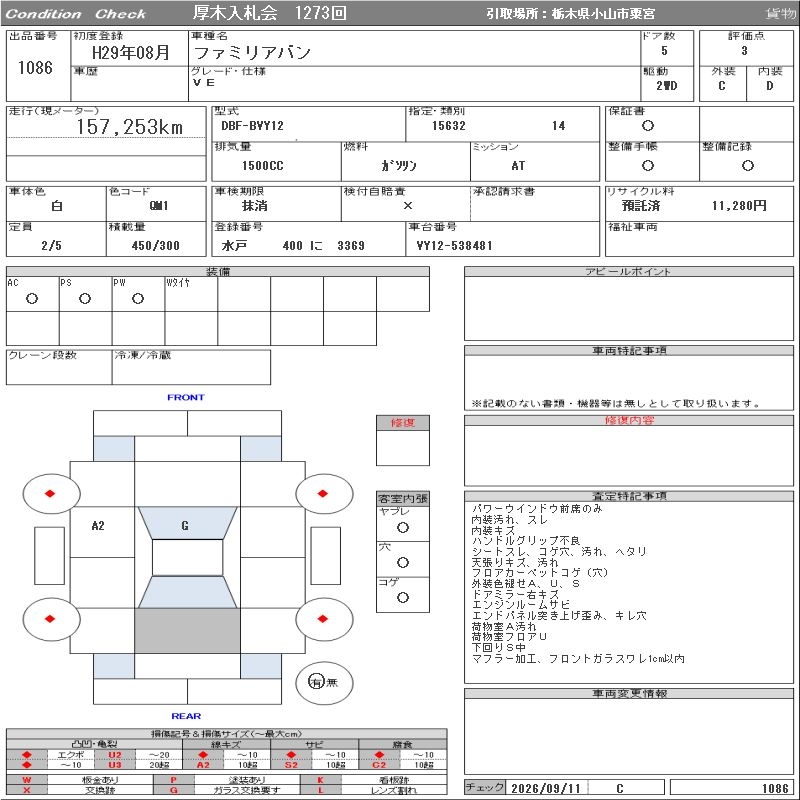Select the model code DBF-BVY12
The width and height of the screenshot is (800, 800).
coord(252,126)
